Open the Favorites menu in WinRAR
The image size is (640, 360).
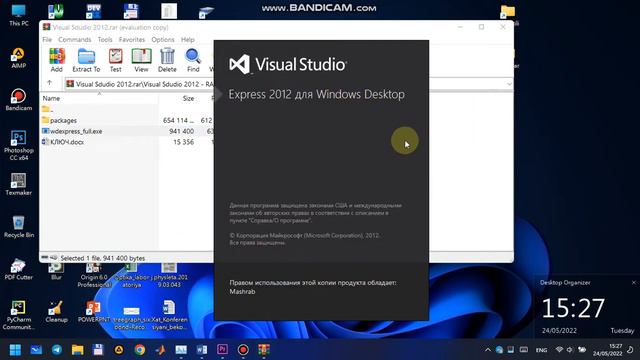132,40
